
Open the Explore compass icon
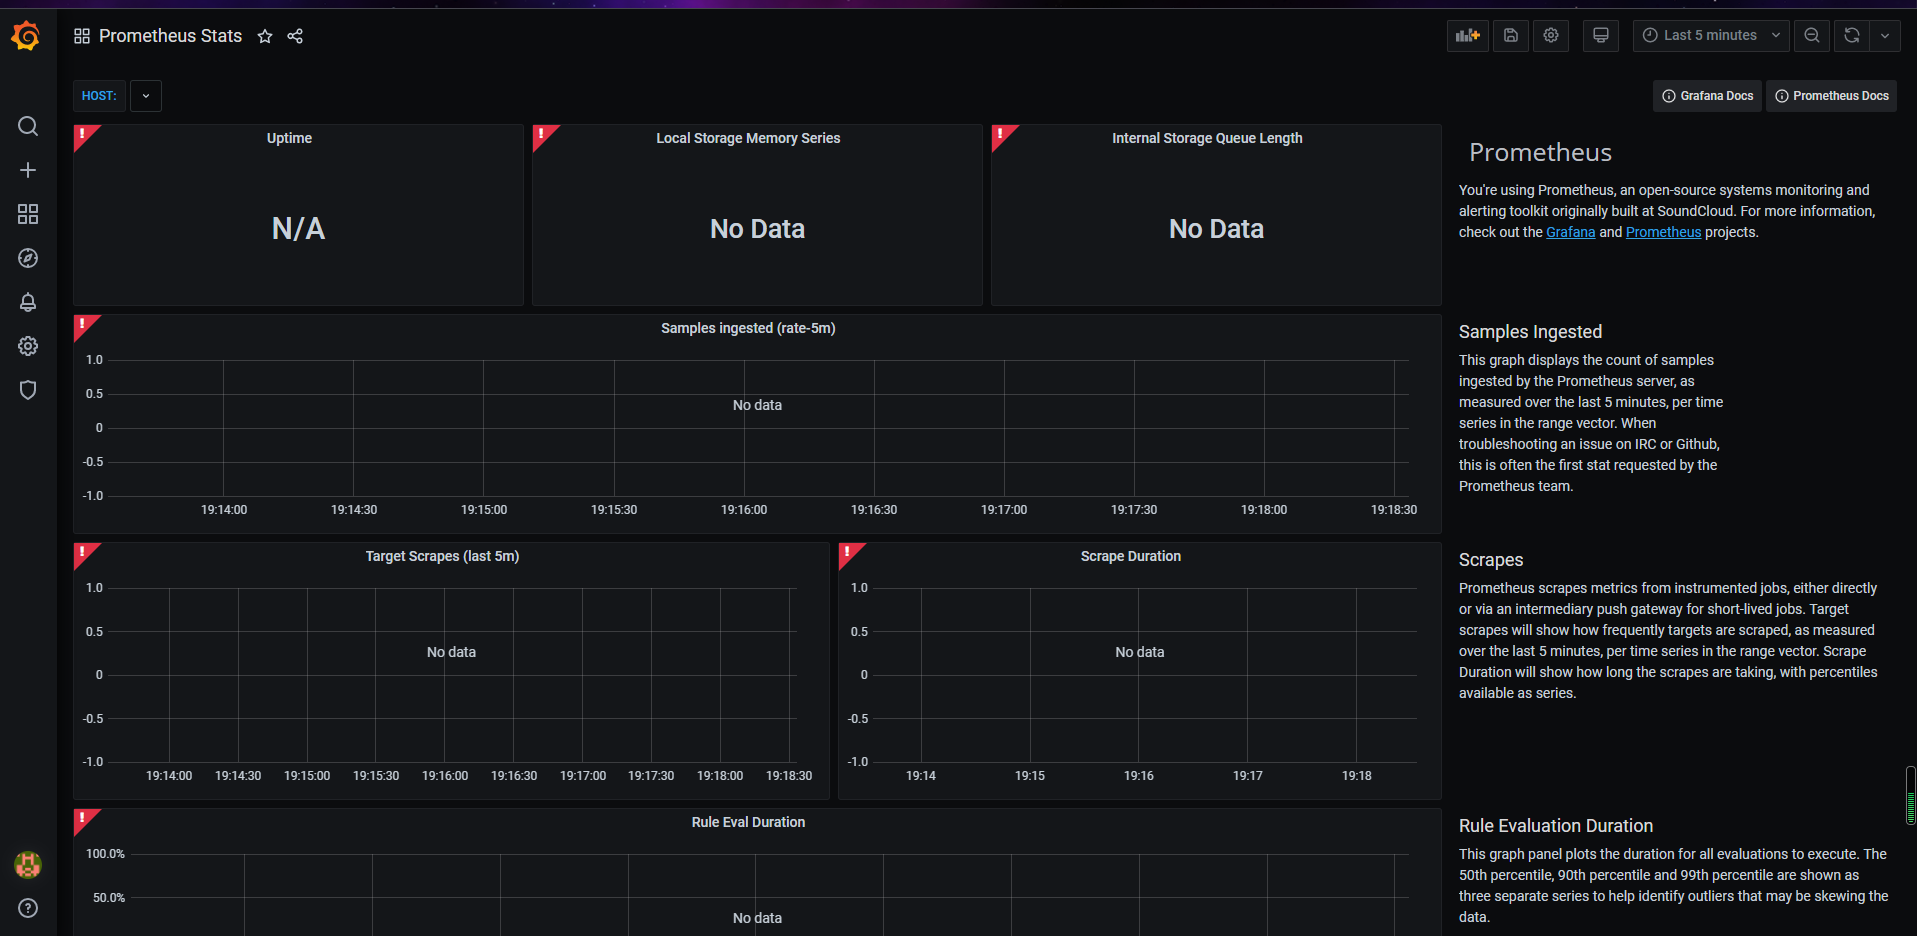tap(28, 258)
